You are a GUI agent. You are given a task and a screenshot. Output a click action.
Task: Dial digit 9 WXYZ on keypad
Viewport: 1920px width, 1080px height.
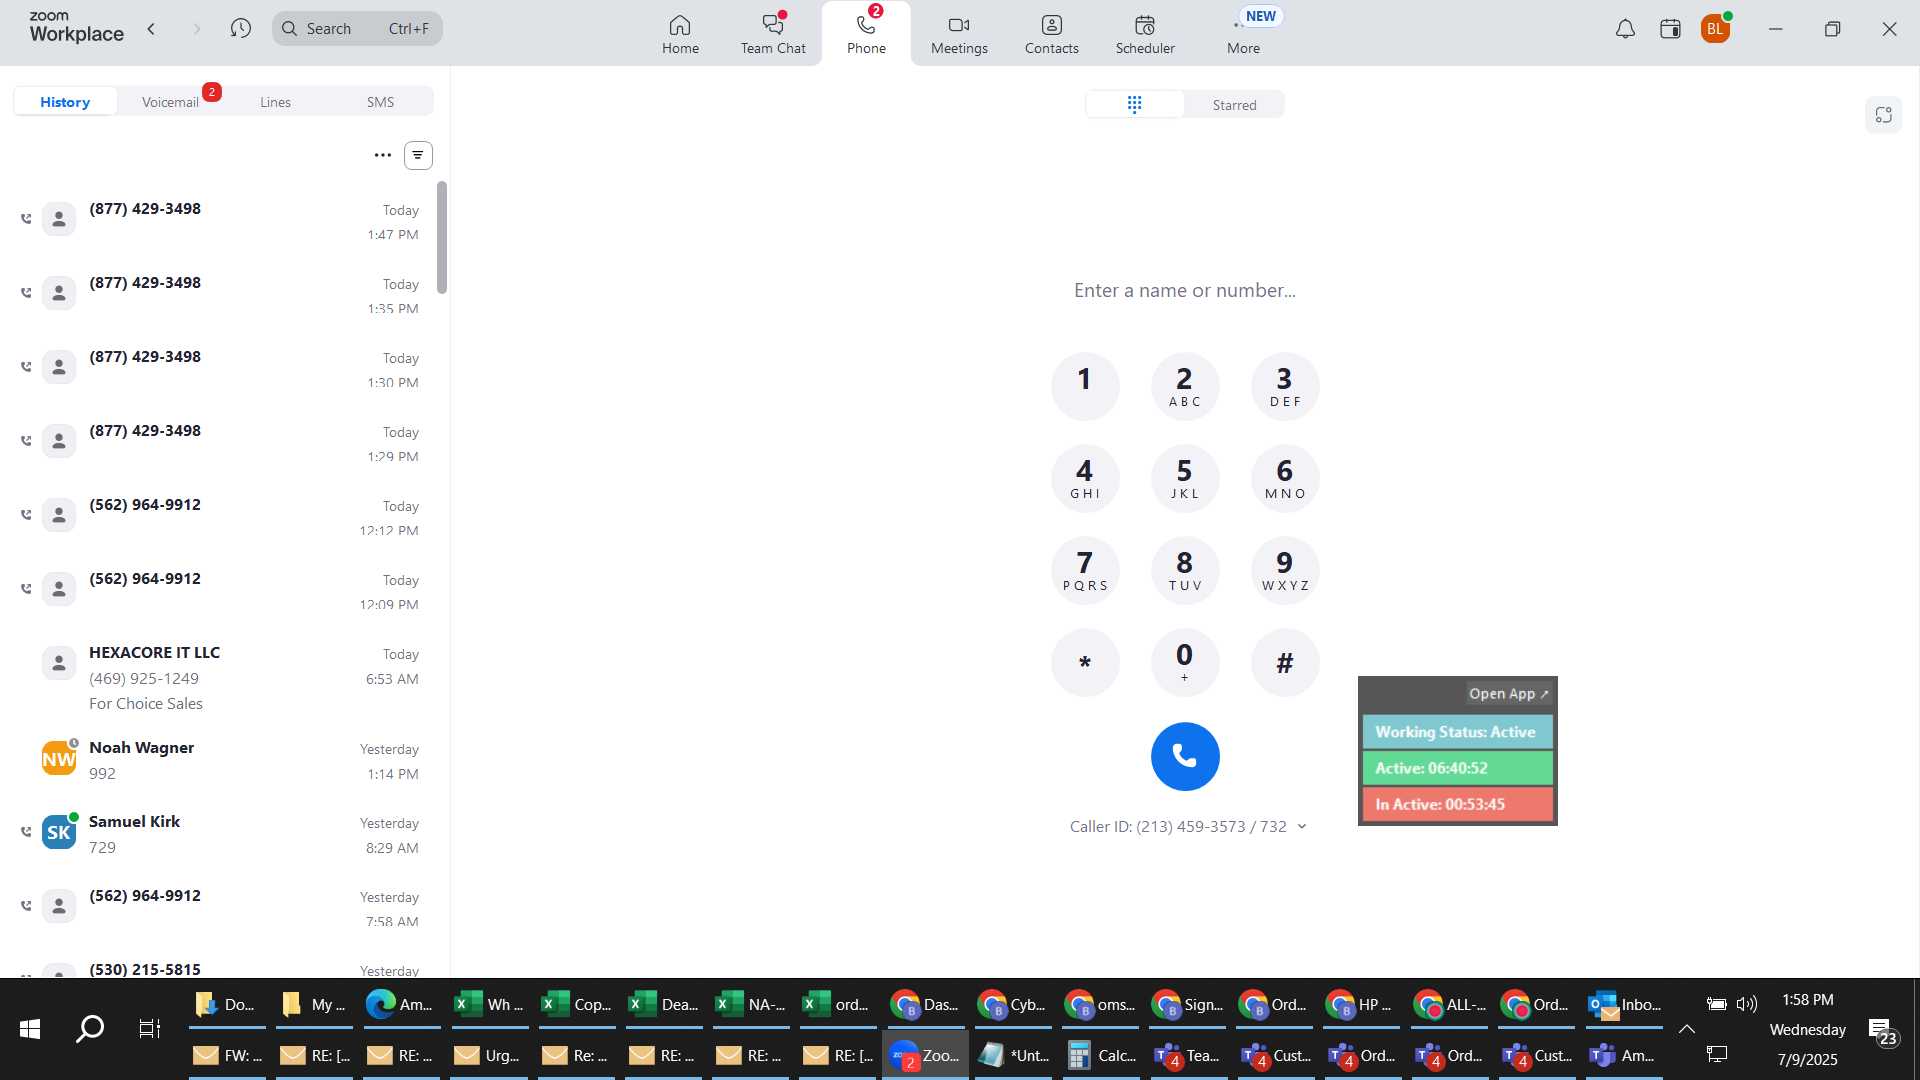pyautogui.click(x=1285, y=570)
